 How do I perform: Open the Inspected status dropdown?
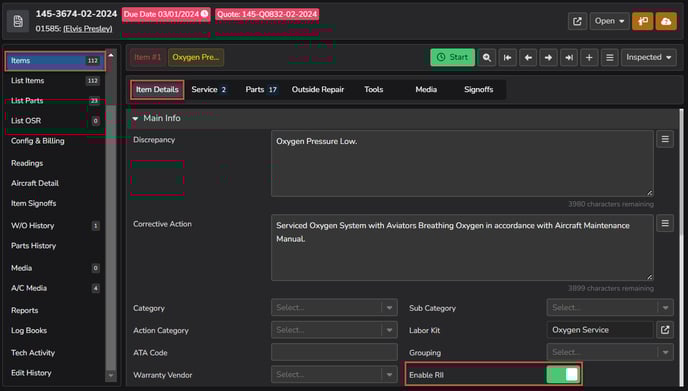click(x=649, y=57)
